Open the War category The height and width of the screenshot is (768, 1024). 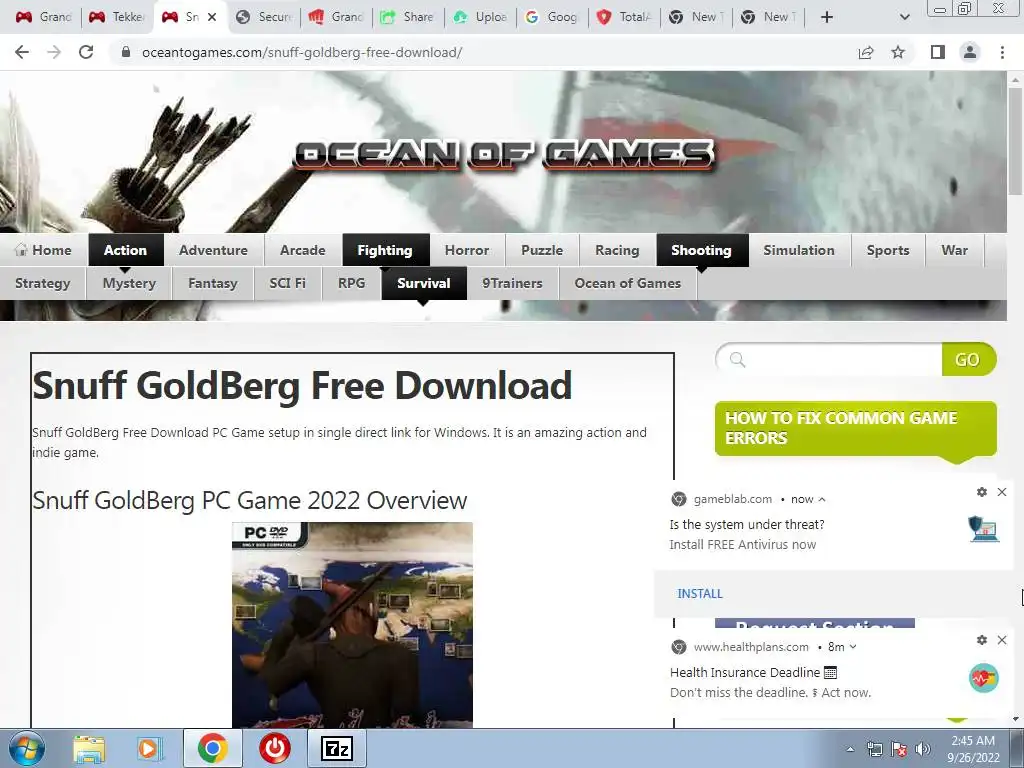954,250
